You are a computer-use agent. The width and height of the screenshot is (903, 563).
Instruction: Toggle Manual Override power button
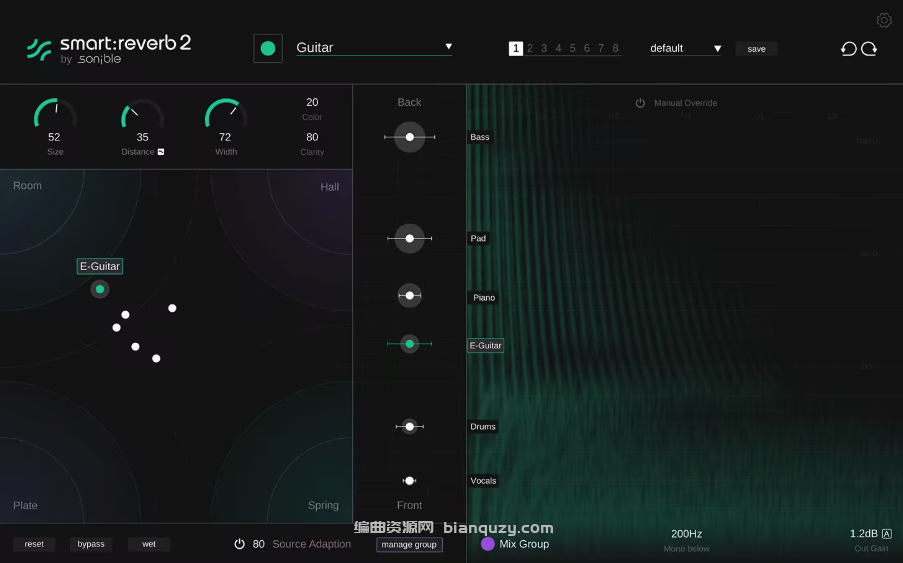[x=640, y=103]
